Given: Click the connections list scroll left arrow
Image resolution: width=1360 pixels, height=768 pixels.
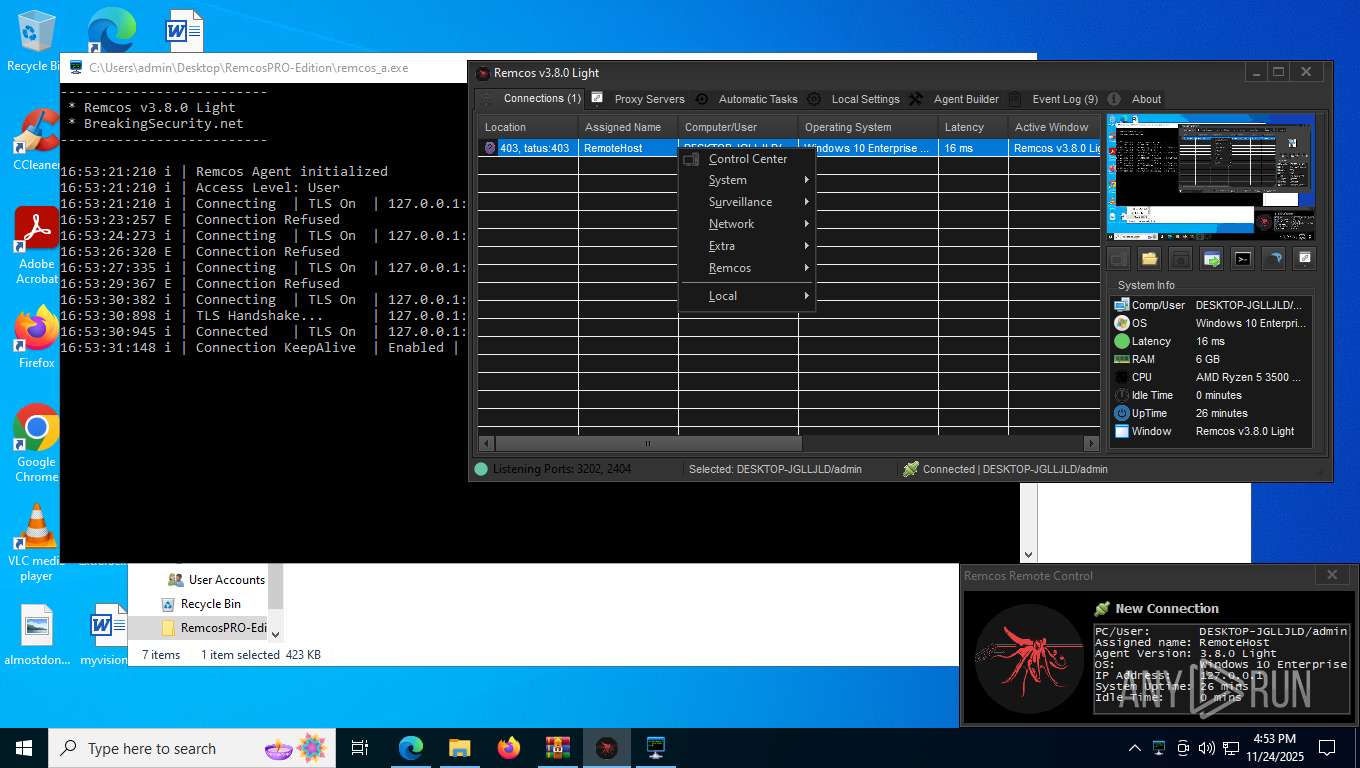Looking at the screenshot, I should pyautogui.click(x=486, y=443).
